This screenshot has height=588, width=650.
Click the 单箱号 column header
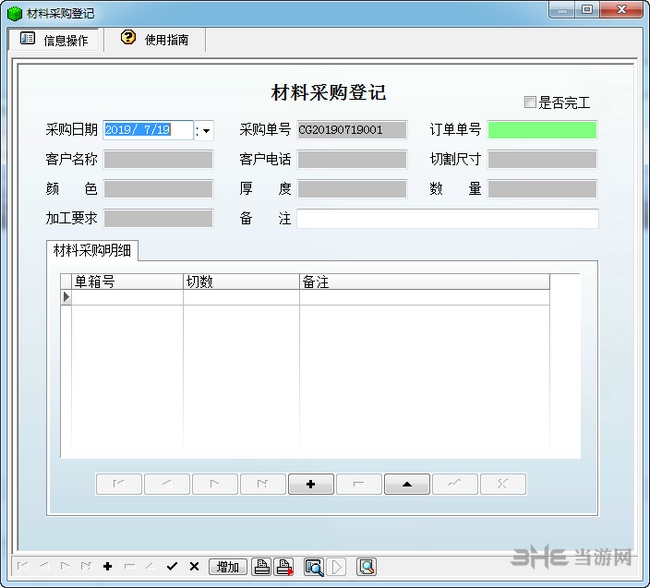127,282
